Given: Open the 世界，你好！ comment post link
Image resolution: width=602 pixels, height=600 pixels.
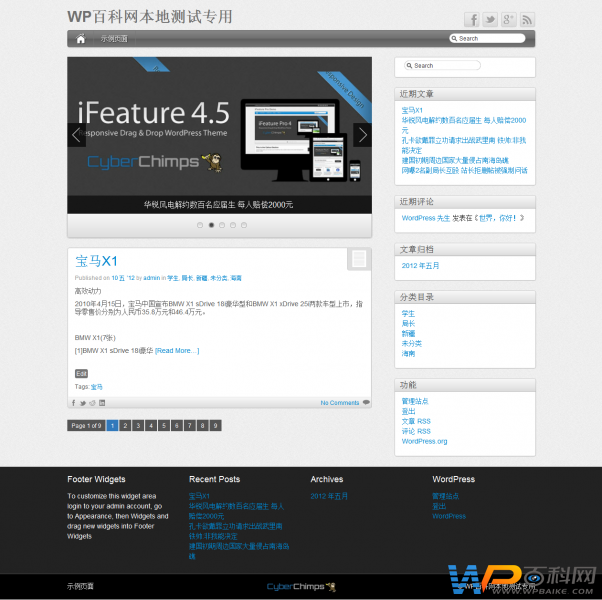Looking at the screenshot, I should tap(498, 218).
